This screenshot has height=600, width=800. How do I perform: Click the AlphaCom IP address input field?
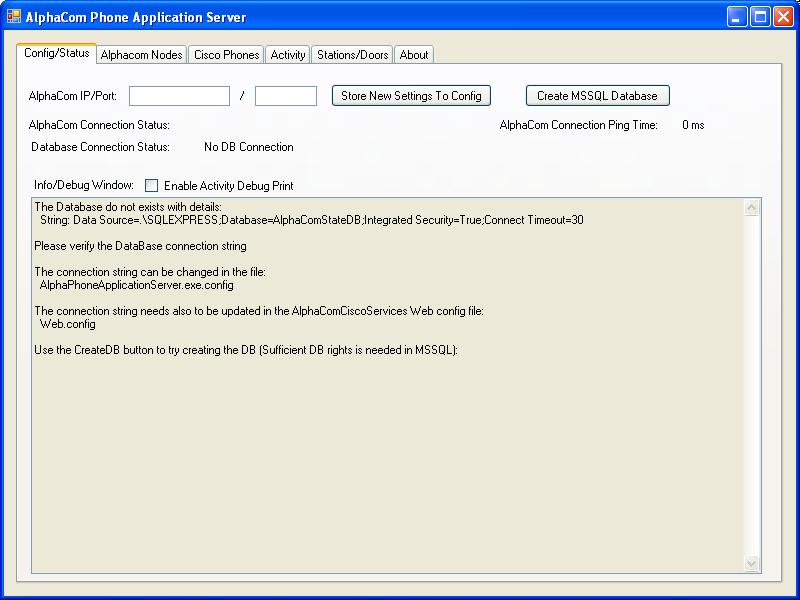(179, 96)
